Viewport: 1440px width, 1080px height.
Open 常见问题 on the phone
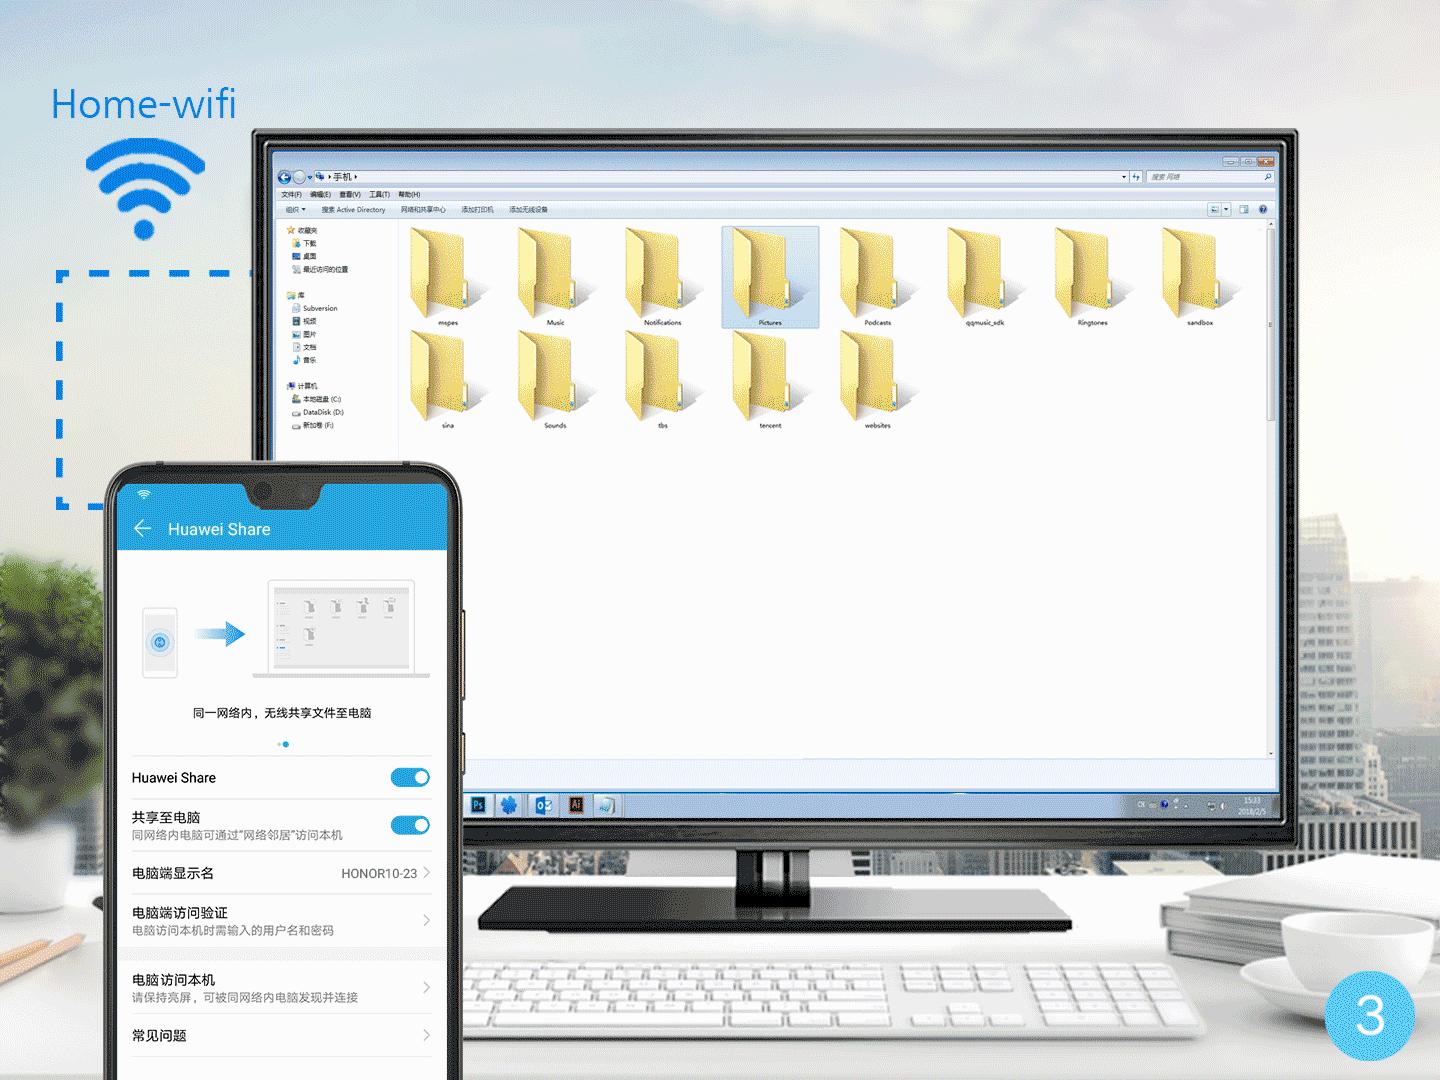point(282,1036)
